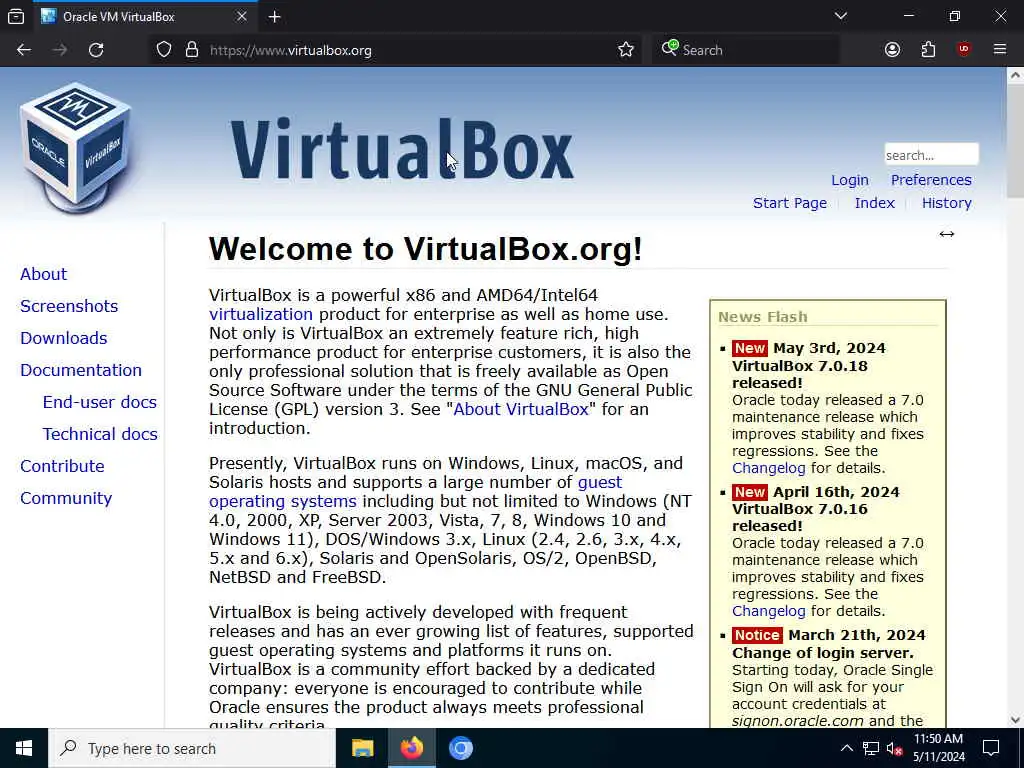This screenshot has height=768, width=1024.
Task: Click the padlock site security icon
Action: [x=192, y=50]
